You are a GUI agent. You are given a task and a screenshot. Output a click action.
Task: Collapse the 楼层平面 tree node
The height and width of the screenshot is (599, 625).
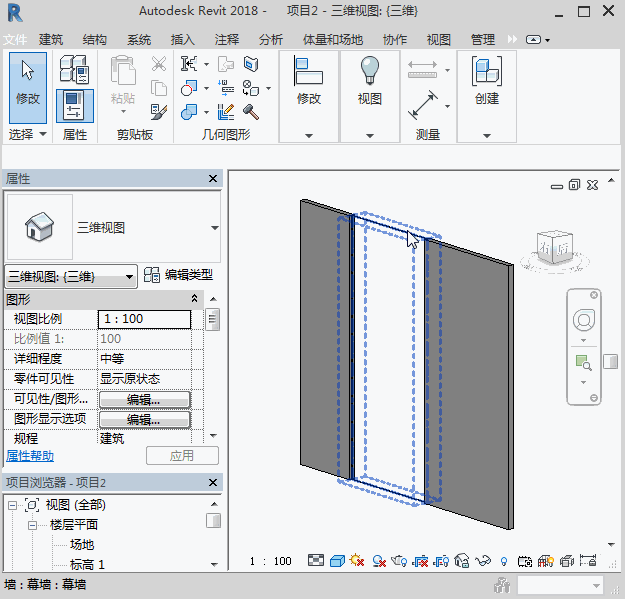[x=32, y=524]
